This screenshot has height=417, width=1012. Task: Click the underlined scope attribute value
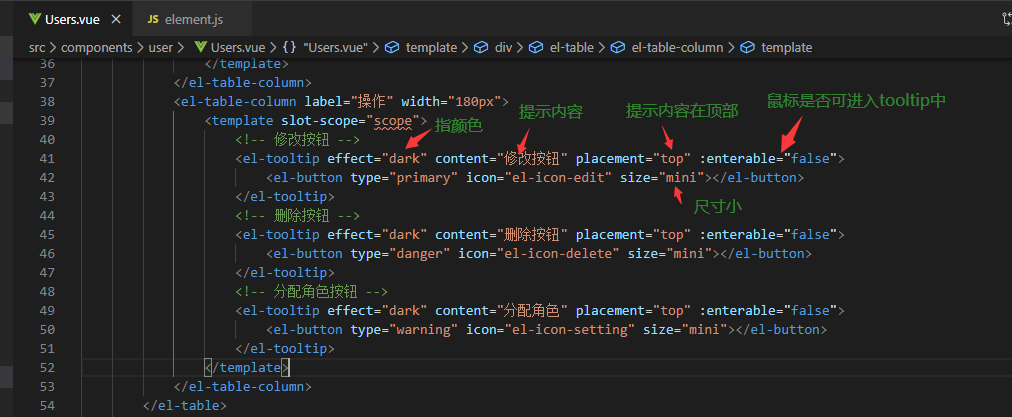pos(393,121)
